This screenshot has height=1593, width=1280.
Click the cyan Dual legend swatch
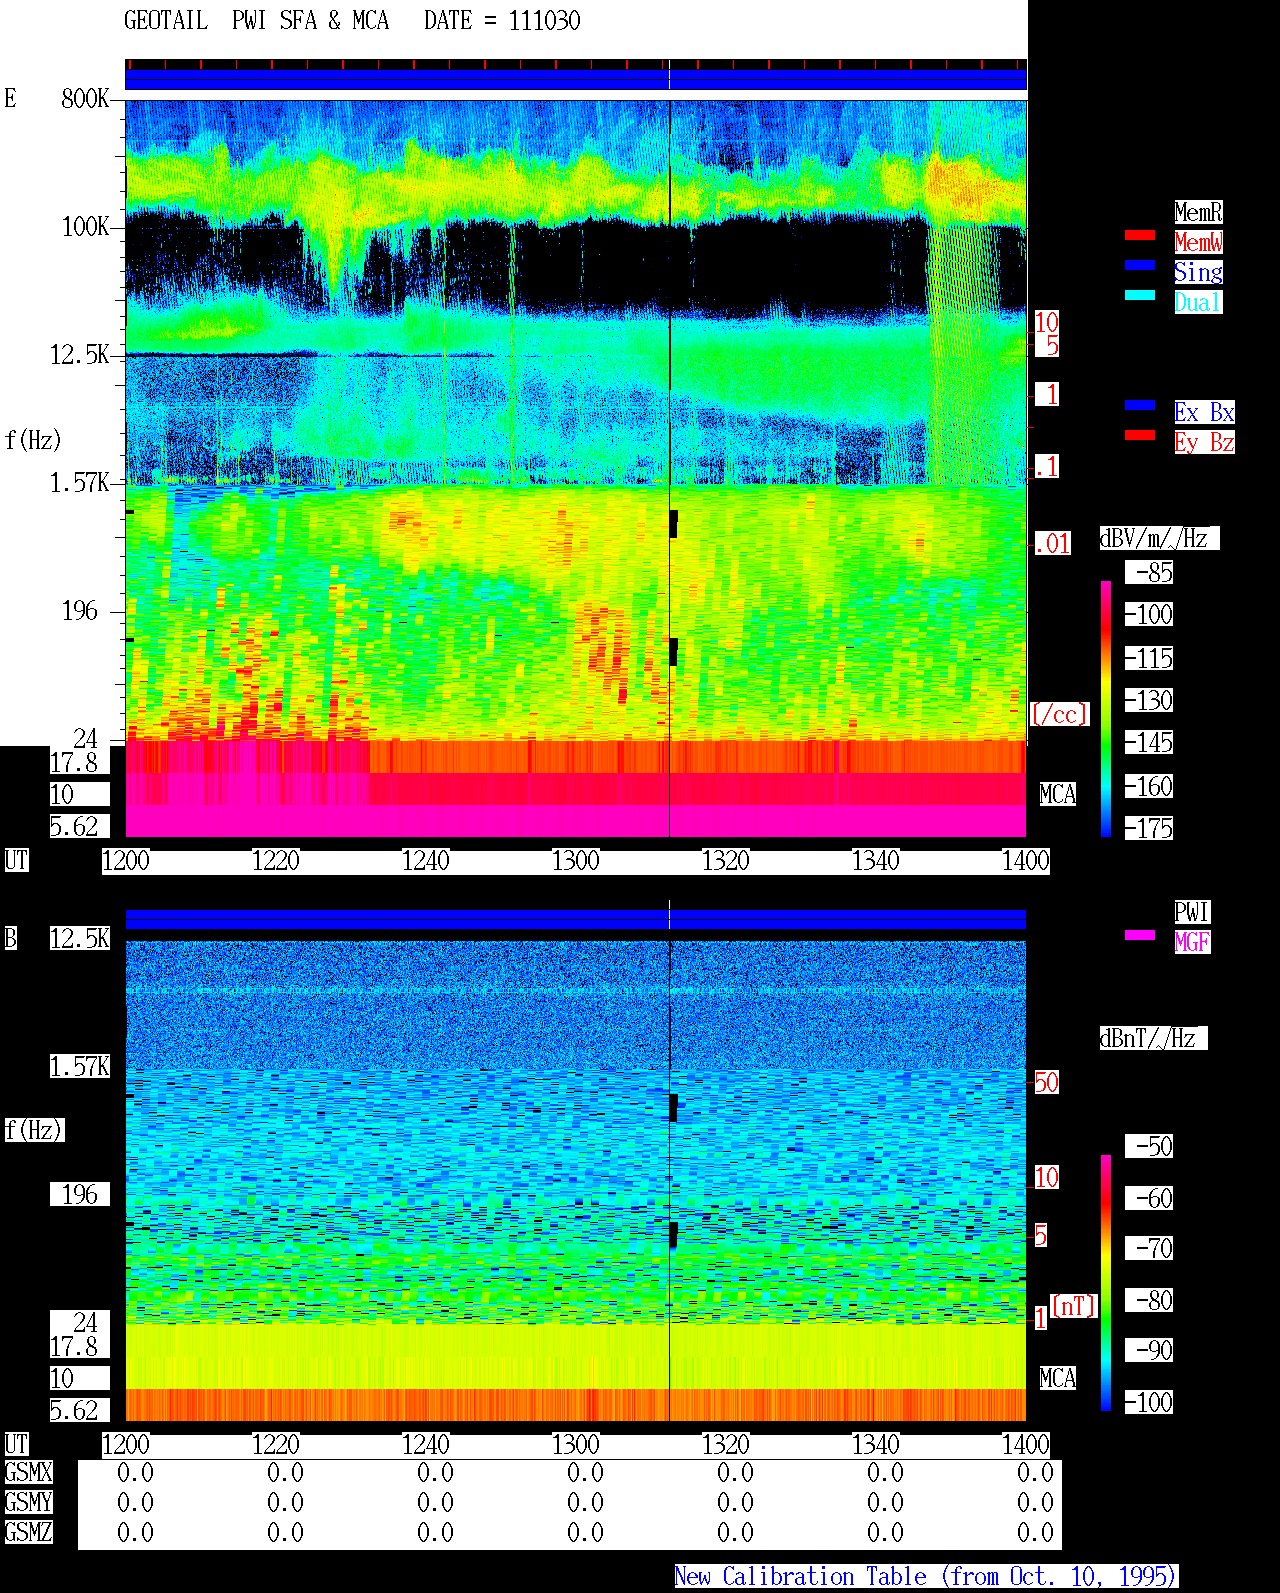(1140, 295)
